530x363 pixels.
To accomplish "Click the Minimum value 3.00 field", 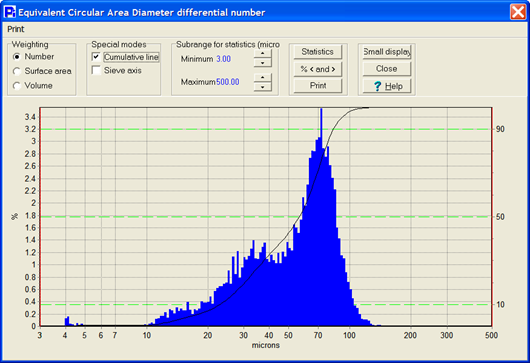I will (223, 59).
